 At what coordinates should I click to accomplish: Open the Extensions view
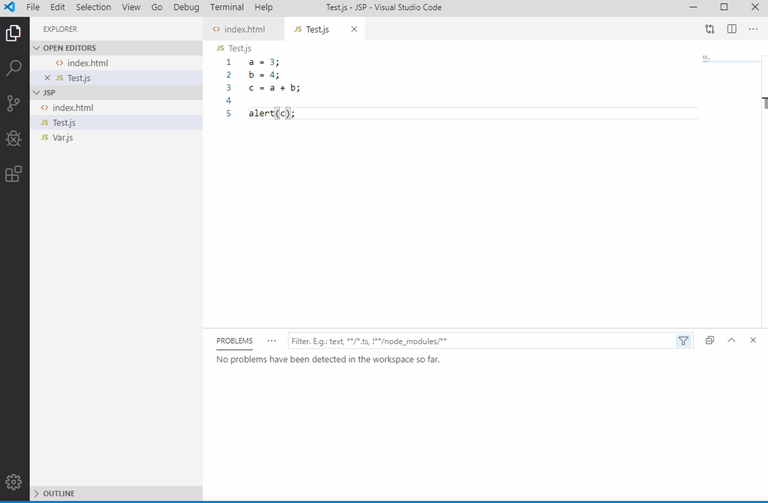point(14,174)
